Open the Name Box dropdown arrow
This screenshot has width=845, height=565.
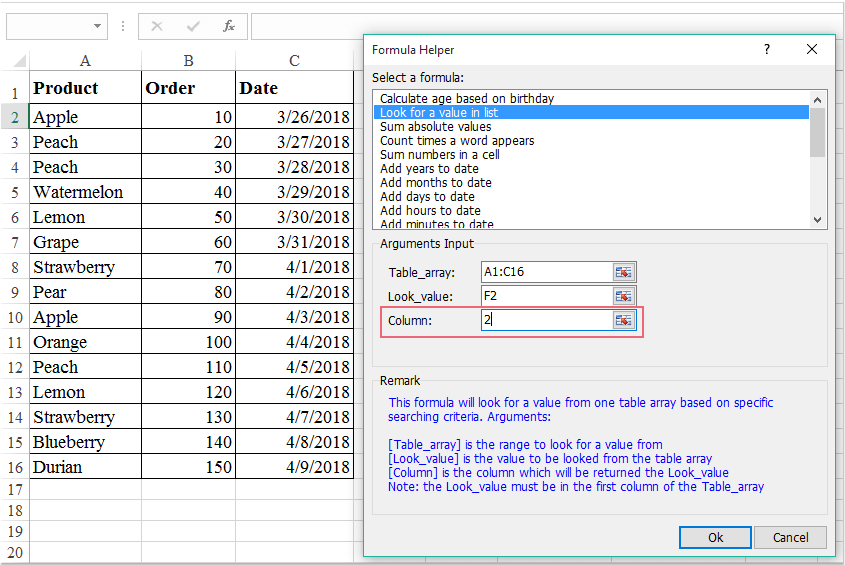(x=97, y=26)
